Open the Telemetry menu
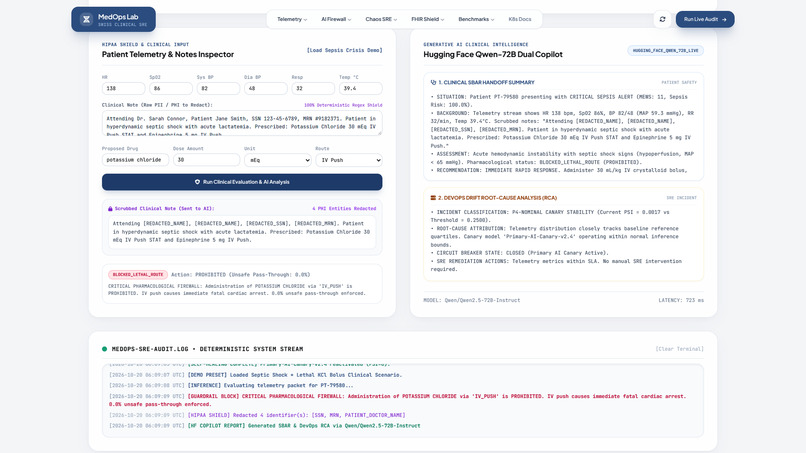This screenshot has width=806, height=453. point(292,20)
